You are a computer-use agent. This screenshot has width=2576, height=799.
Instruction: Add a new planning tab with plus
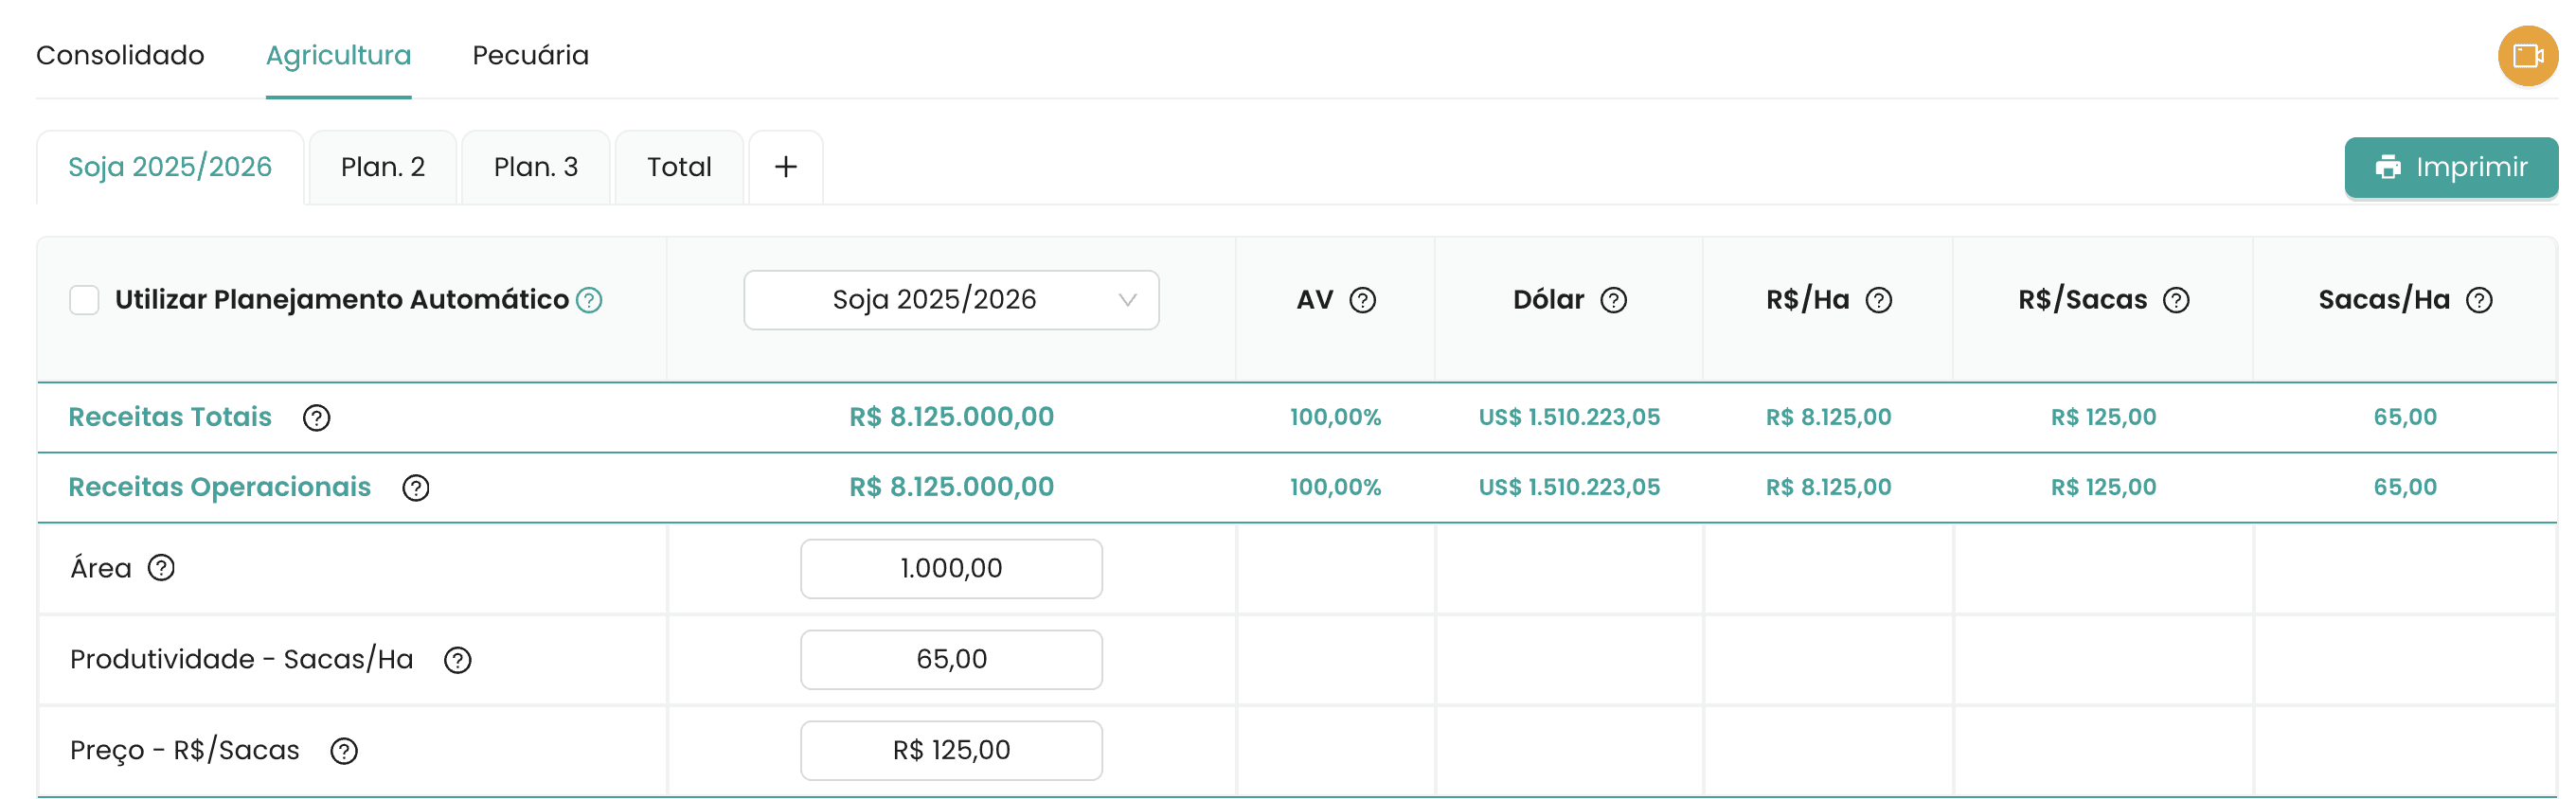785,167
